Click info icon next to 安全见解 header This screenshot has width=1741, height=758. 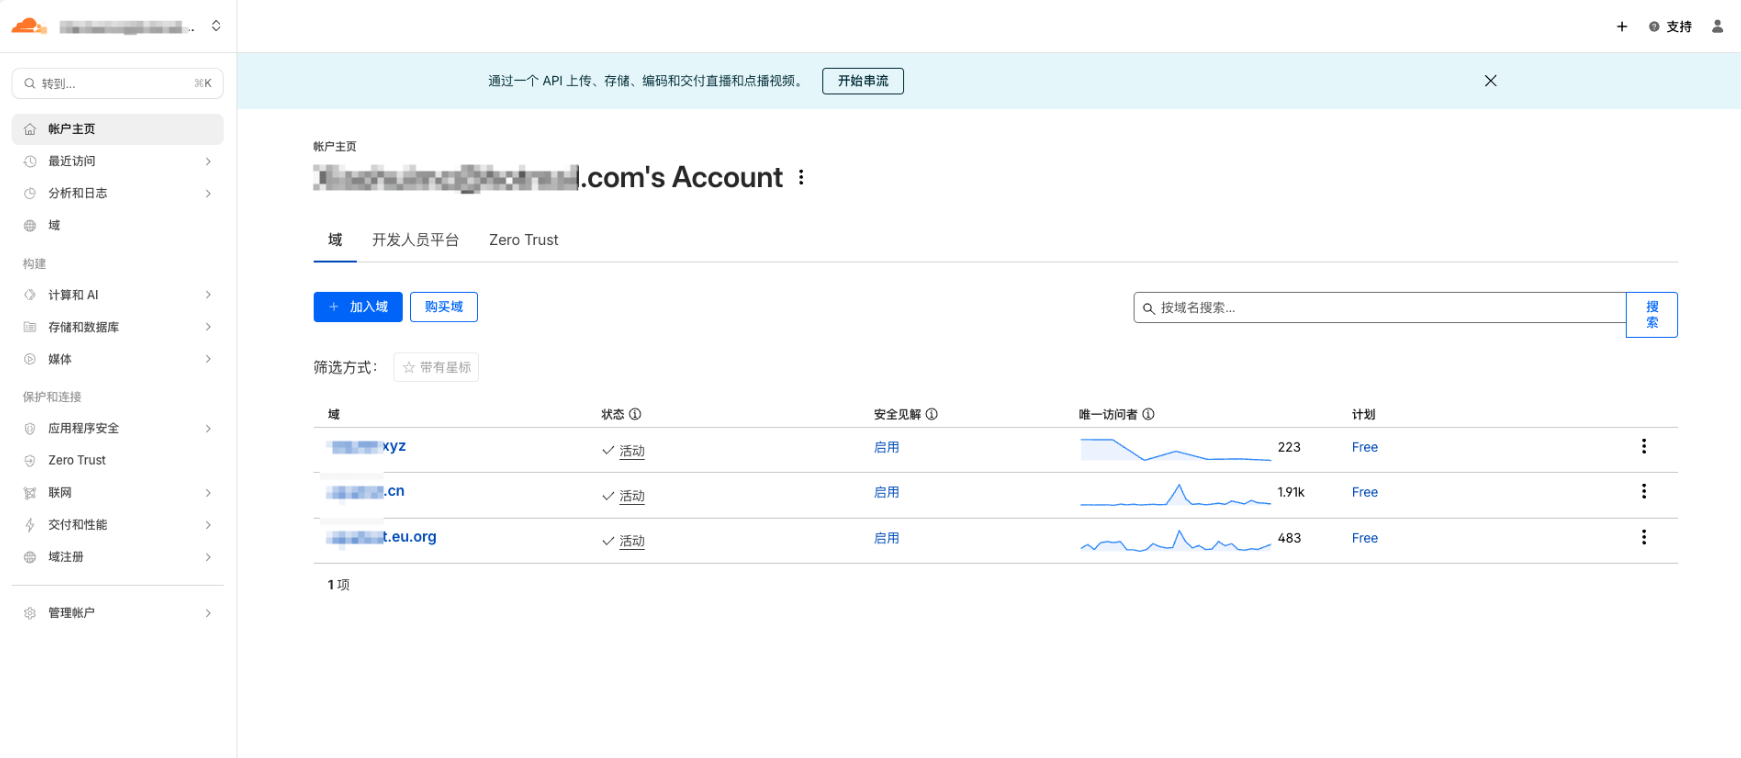(931, 414)
